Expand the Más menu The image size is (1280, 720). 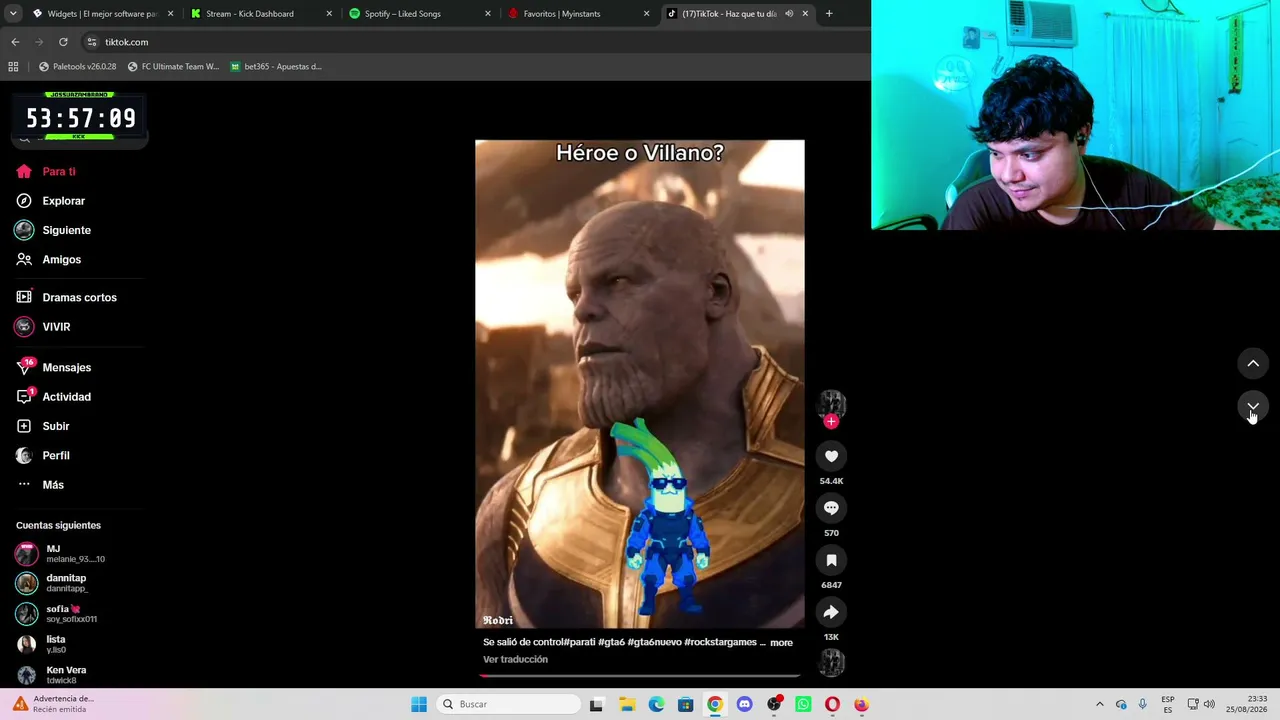[40, 485]
